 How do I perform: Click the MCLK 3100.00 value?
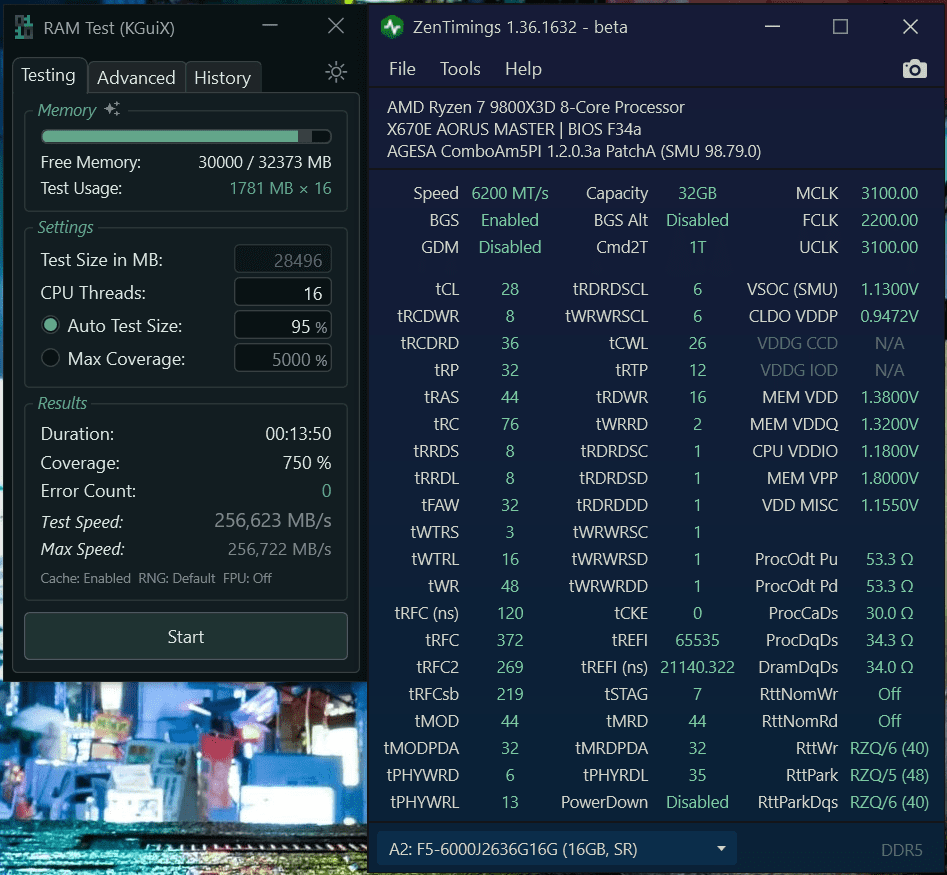coord(889,193)
